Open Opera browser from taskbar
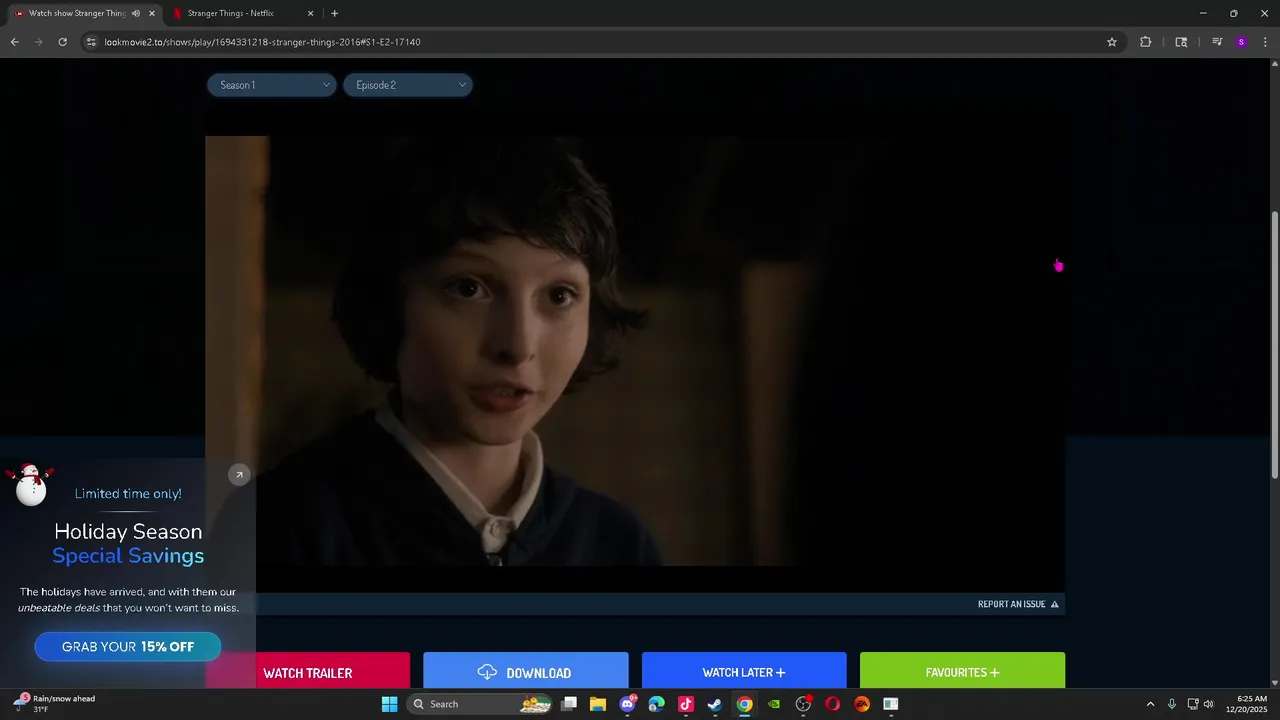Image resolution: width=1280 pixels, height=720 pixels. click(832, 704)
